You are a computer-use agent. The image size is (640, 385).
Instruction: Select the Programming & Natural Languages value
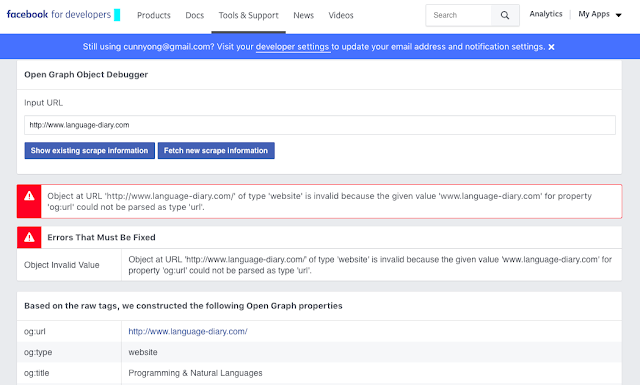point(196,373)
